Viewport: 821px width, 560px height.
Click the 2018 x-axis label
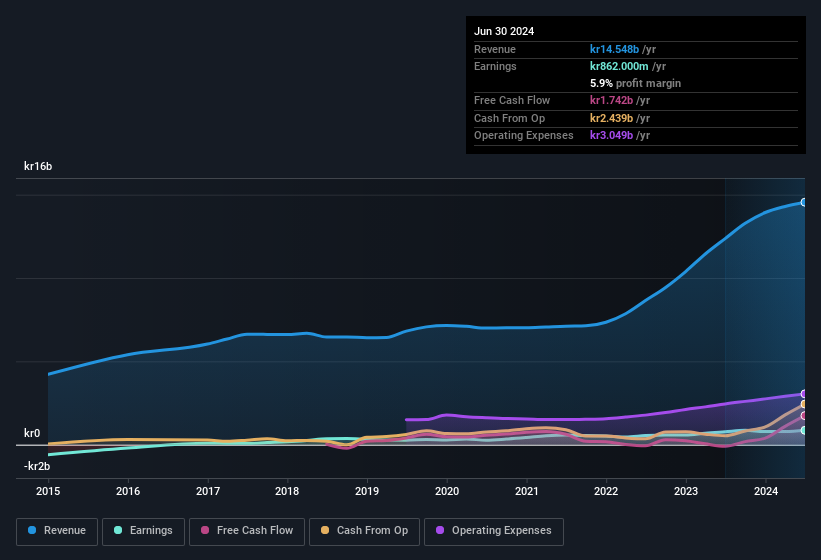(x=287, y=491)
